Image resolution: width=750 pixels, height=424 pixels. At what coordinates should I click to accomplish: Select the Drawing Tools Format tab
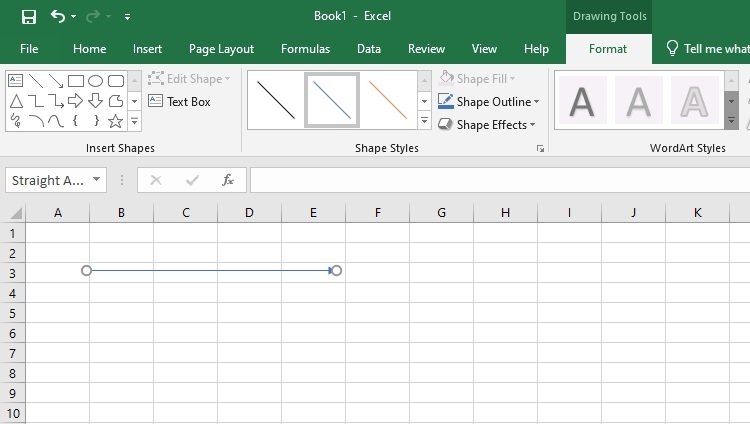pos(608,49)
